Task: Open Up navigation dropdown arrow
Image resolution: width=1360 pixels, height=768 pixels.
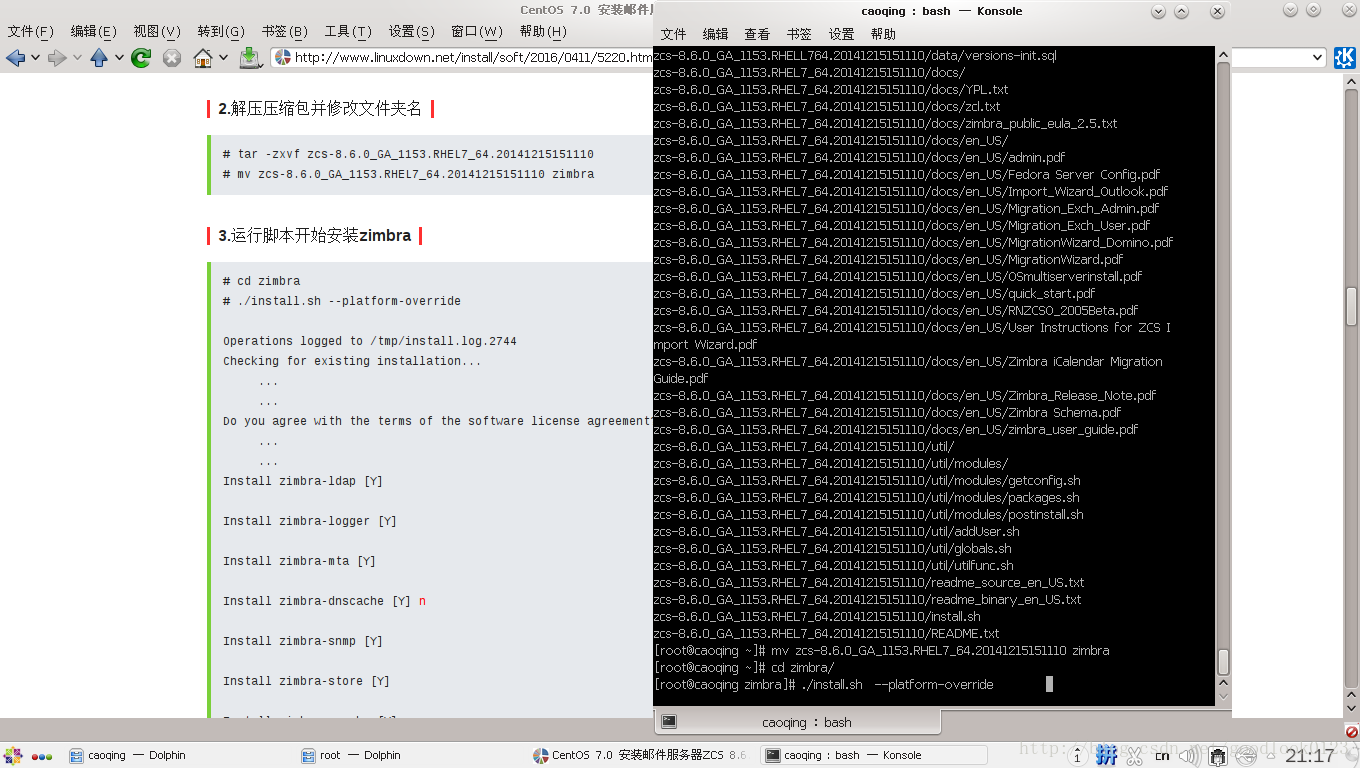Action: 119,58
